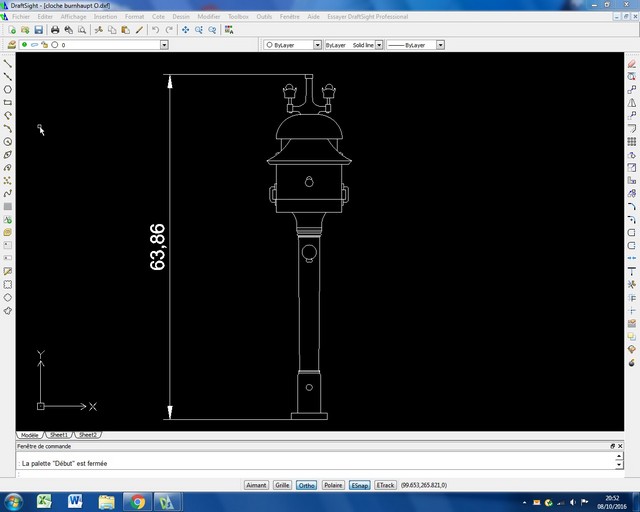The height and width of the screenshot is (512, 640).
Task: Switch to the Sheet1 tab
Action: (59, 435)
